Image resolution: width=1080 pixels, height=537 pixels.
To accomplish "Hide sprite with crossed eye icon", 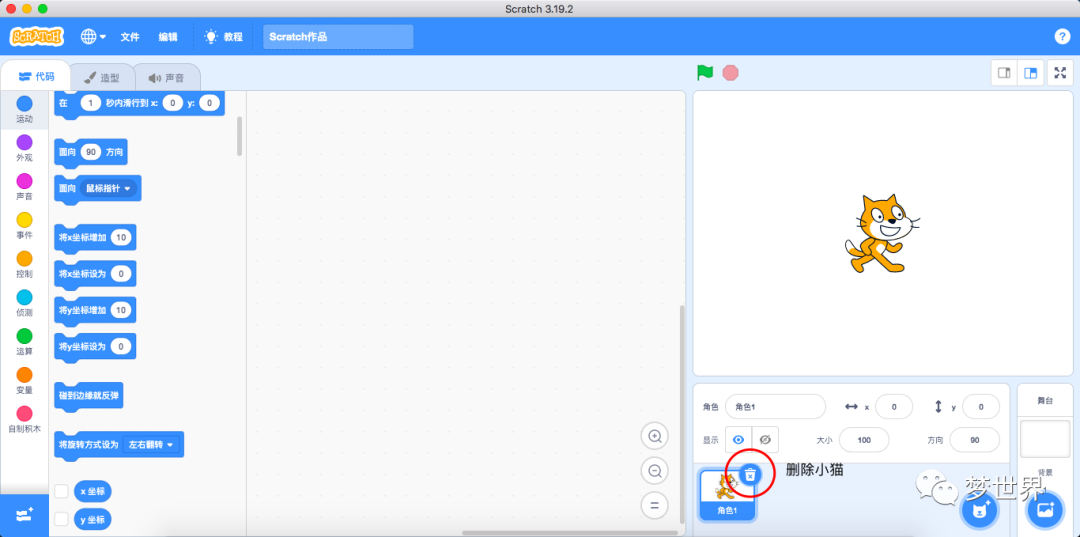I will (765, 439).
